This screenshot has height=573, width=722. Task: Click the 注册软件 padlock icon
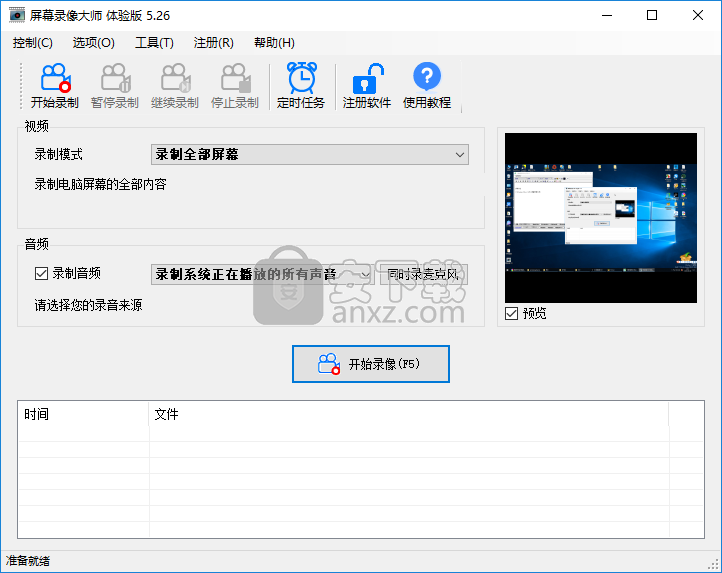point(367,86)
